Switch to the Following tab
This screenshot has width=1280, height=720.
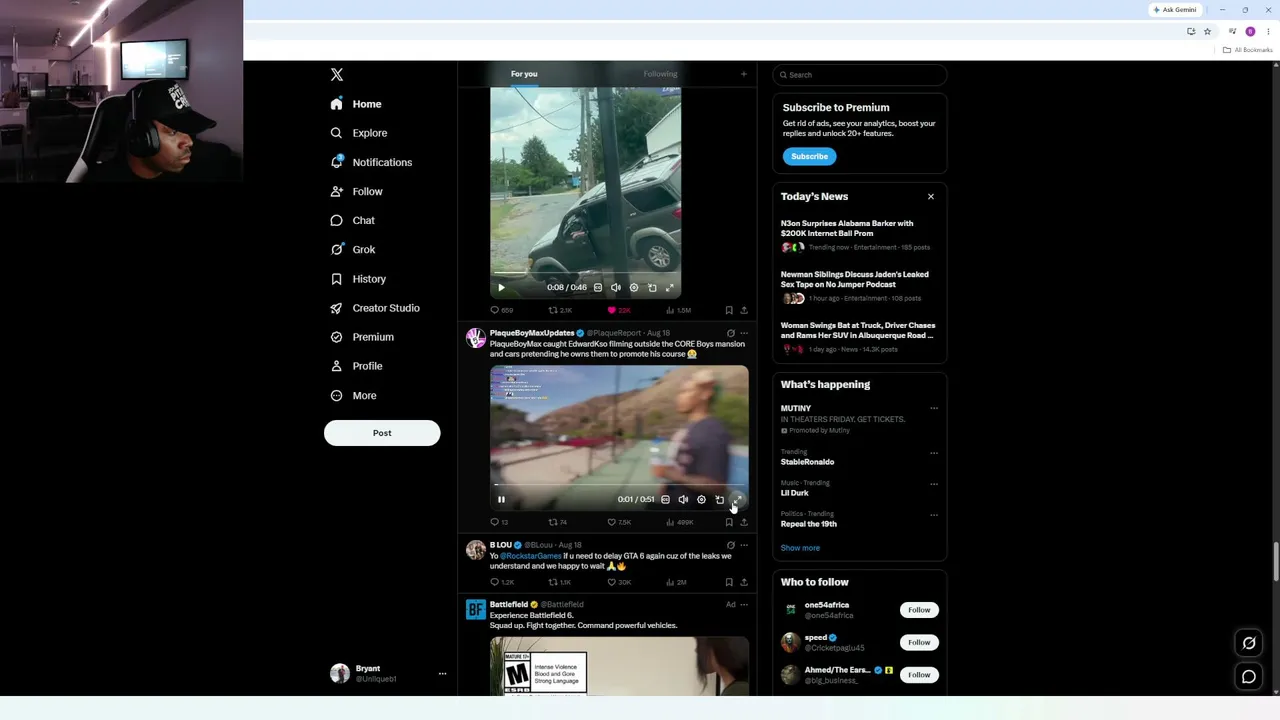(x=660, y=74)
